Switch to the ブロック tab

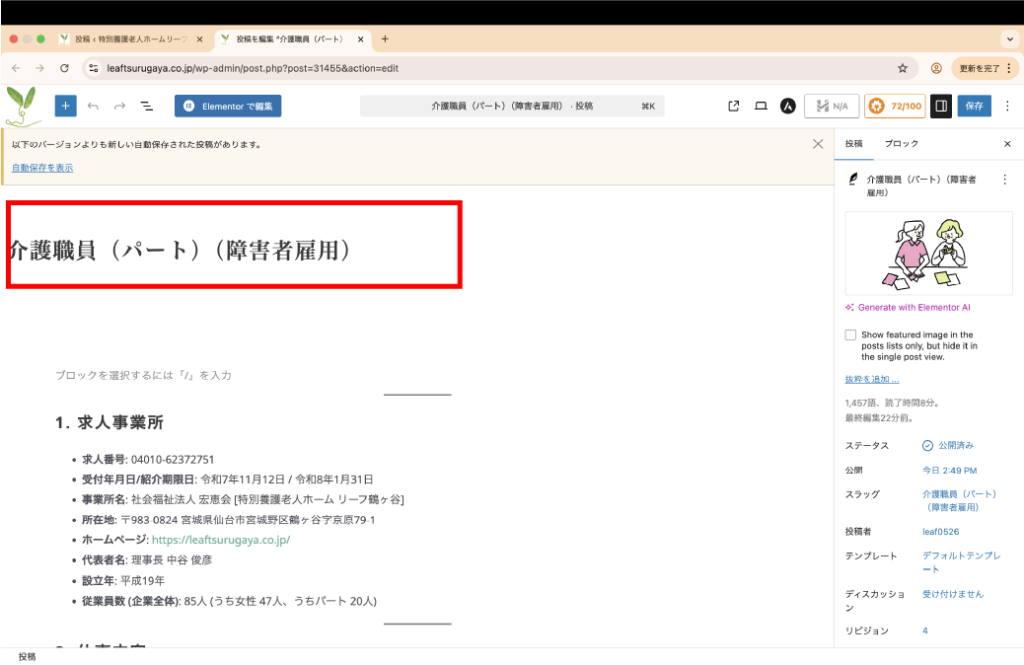(901, 144)
